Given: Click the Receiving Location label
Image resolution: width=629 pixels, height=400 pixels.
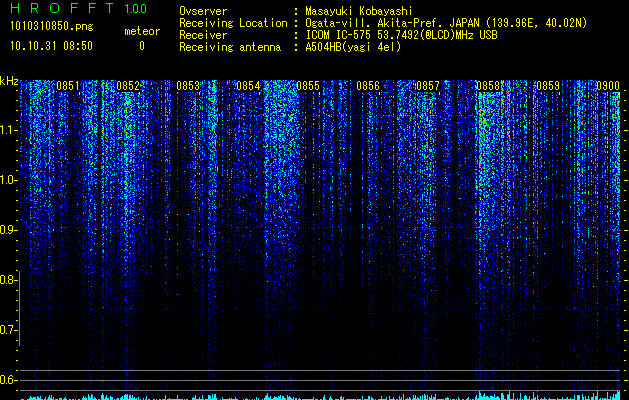Looking at the screenshot, I should pyautogui.click(x=233, y=23).
